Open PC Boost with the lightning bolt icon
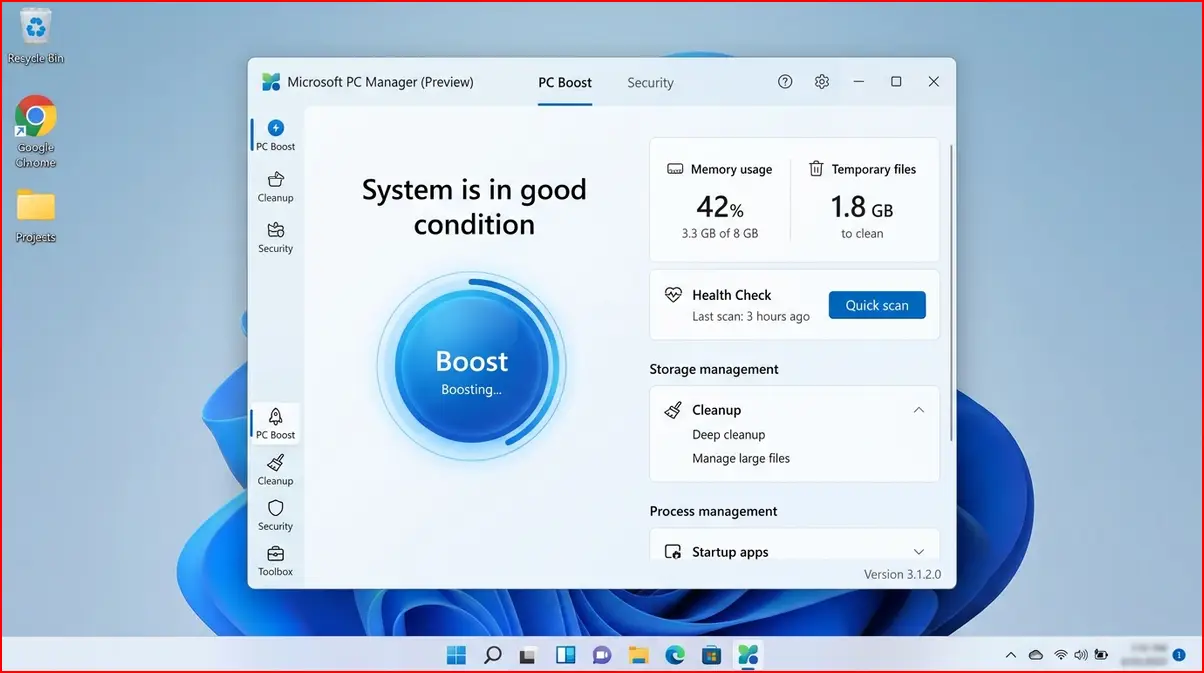Image resolution: width=1204 pixels, height=673 pixels. click(276, 135)
